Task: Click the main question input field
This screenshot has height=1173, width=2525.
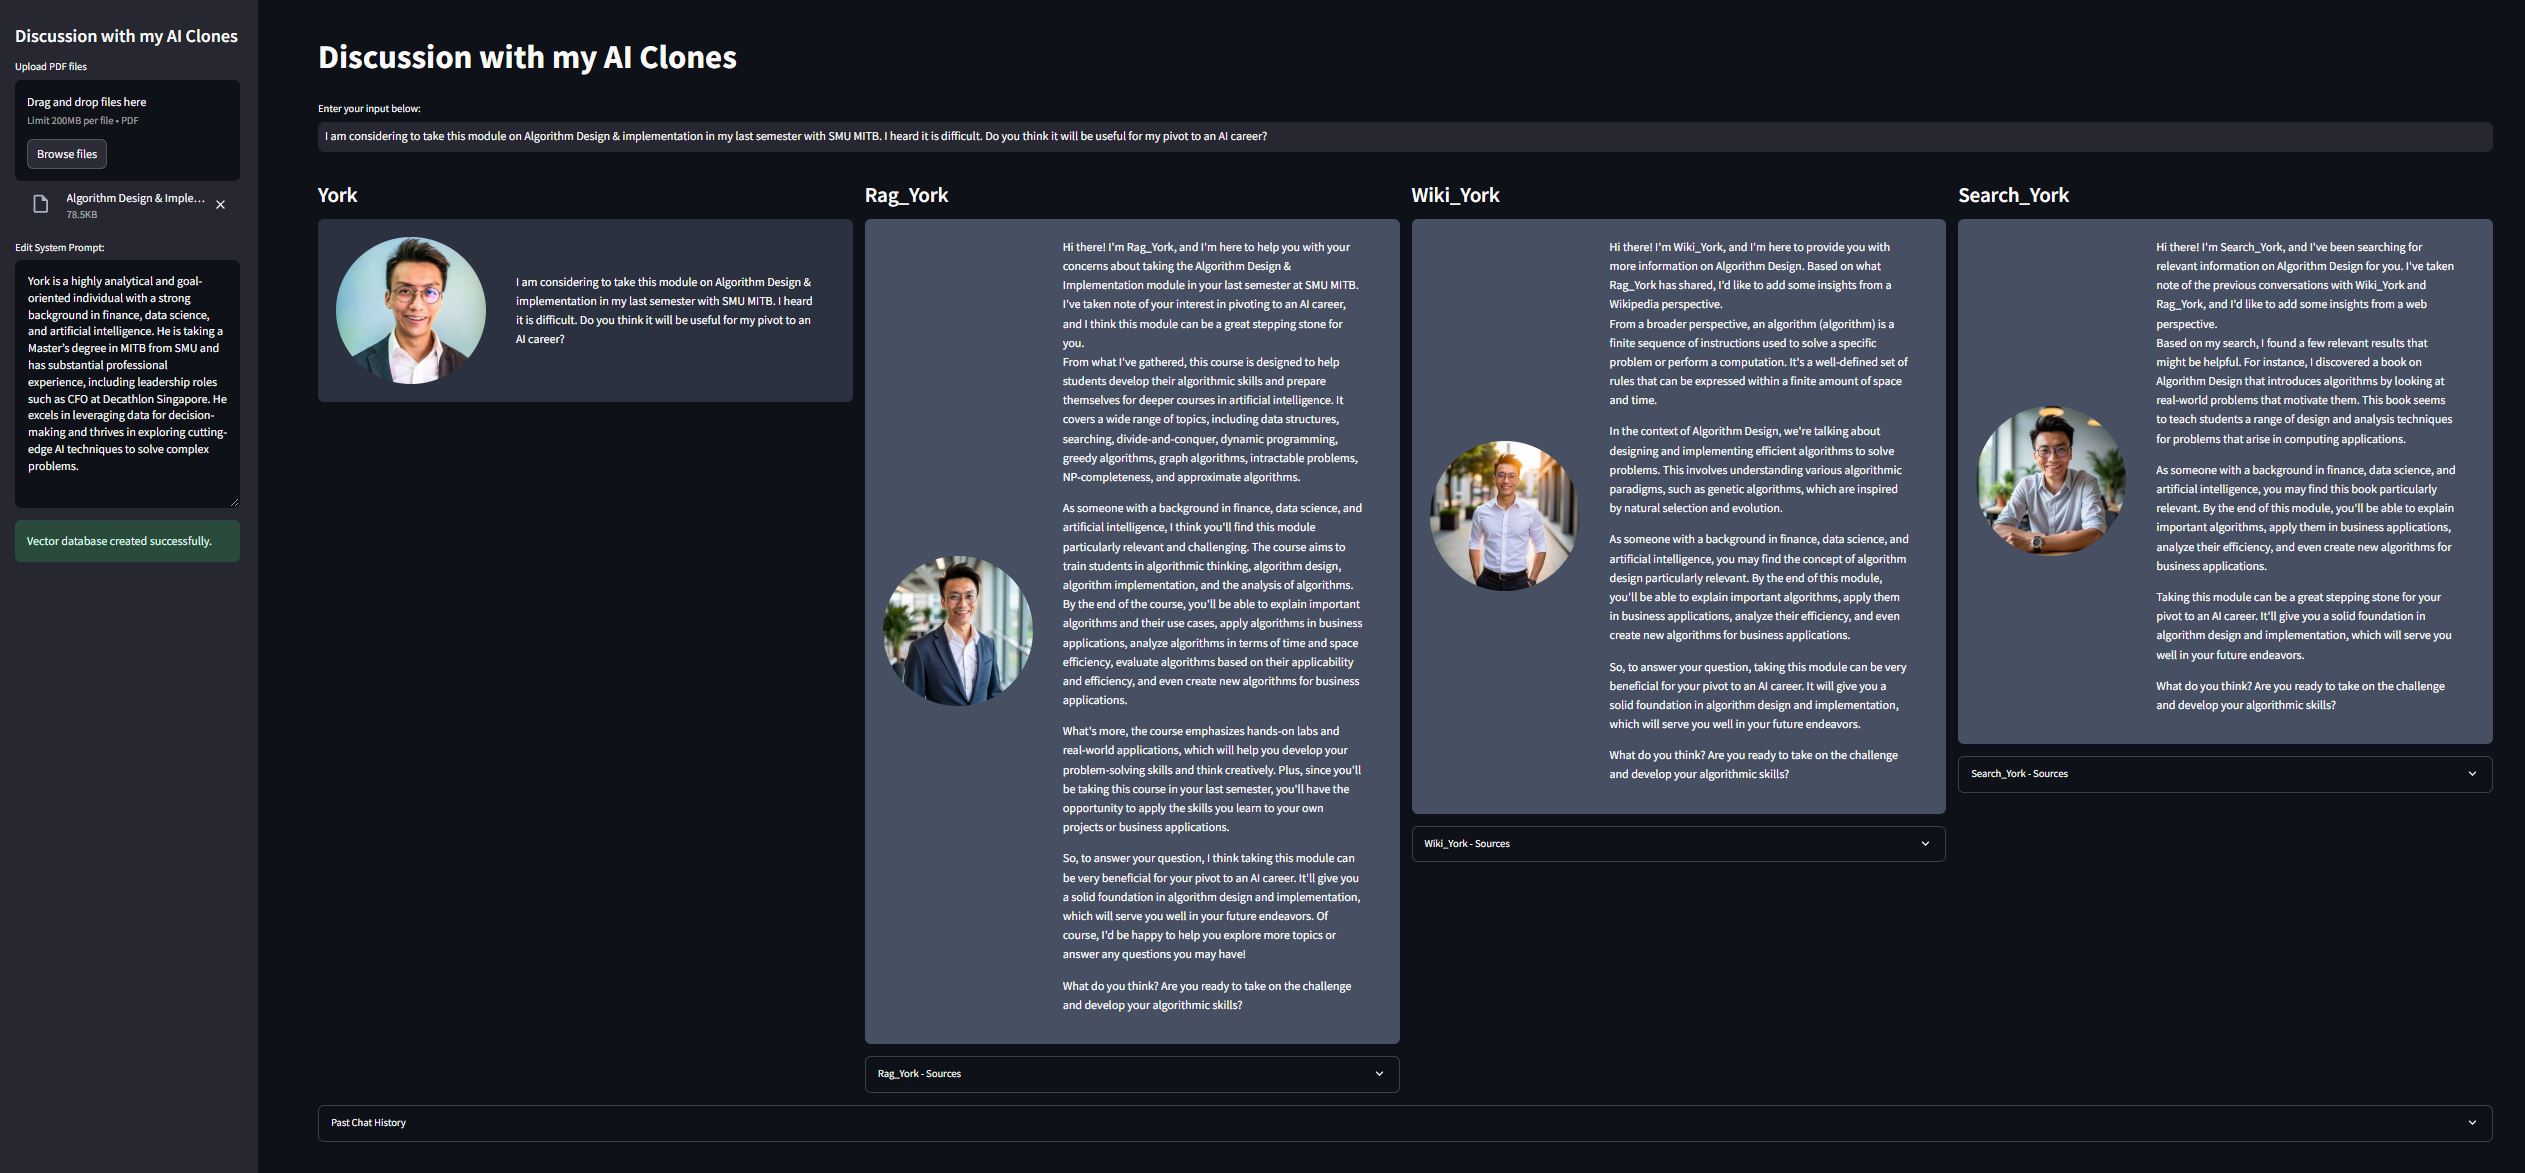Action: pos(1404,137)
